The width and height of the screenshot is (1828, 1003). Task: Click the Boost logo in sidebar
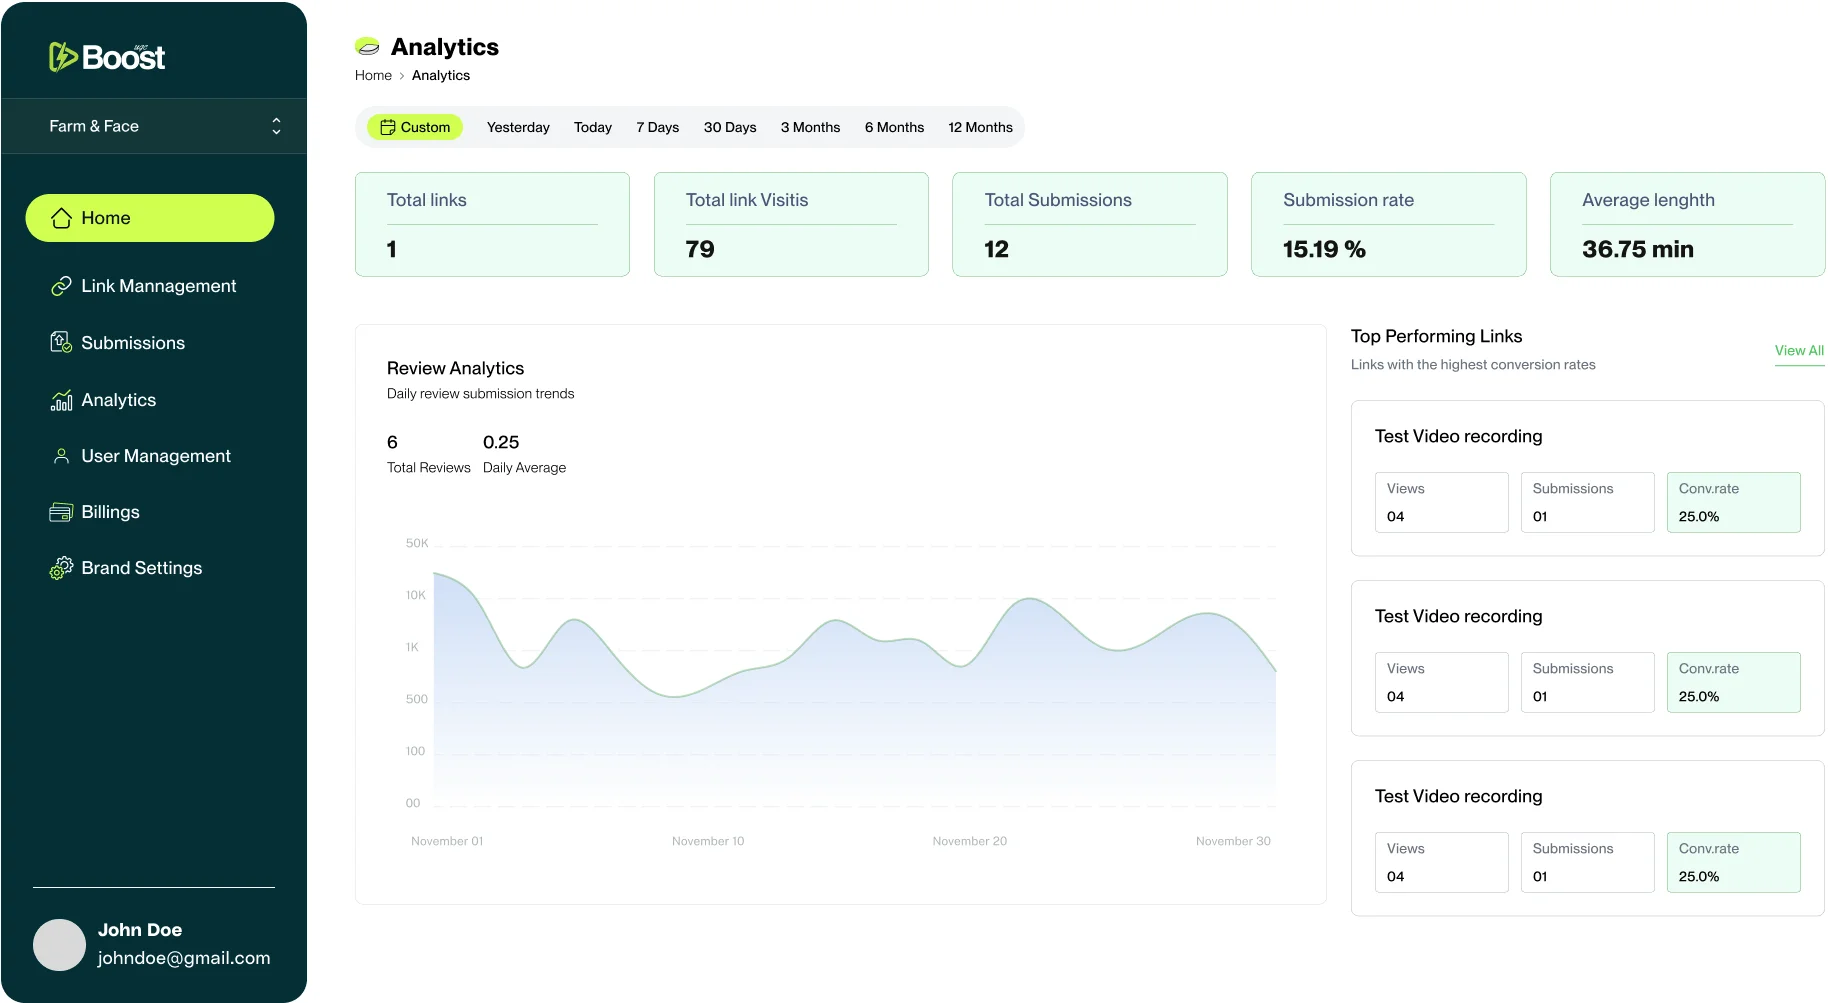click(107, 57)
